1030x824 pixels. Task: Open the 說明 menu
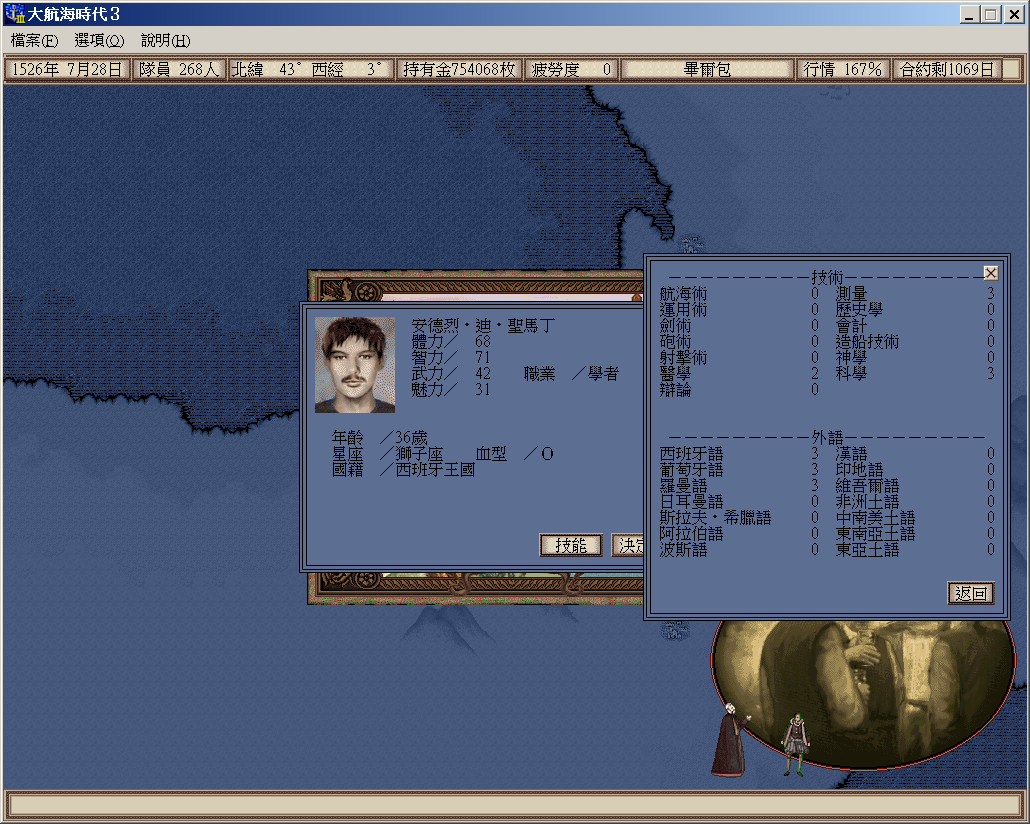tap(165, 41)
